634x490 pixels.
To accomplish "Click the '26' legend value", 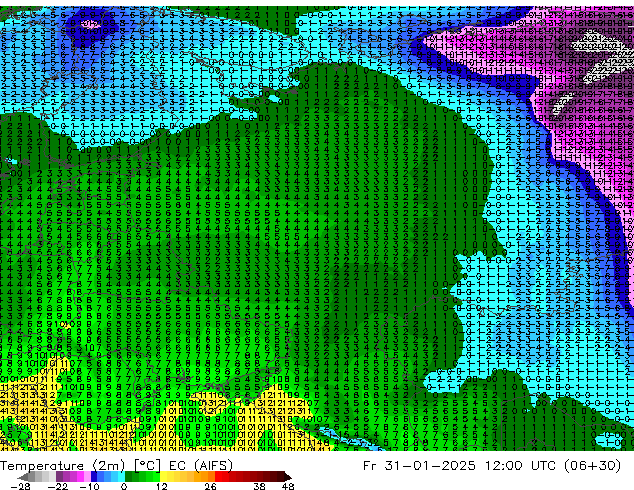I will point(210,486).
